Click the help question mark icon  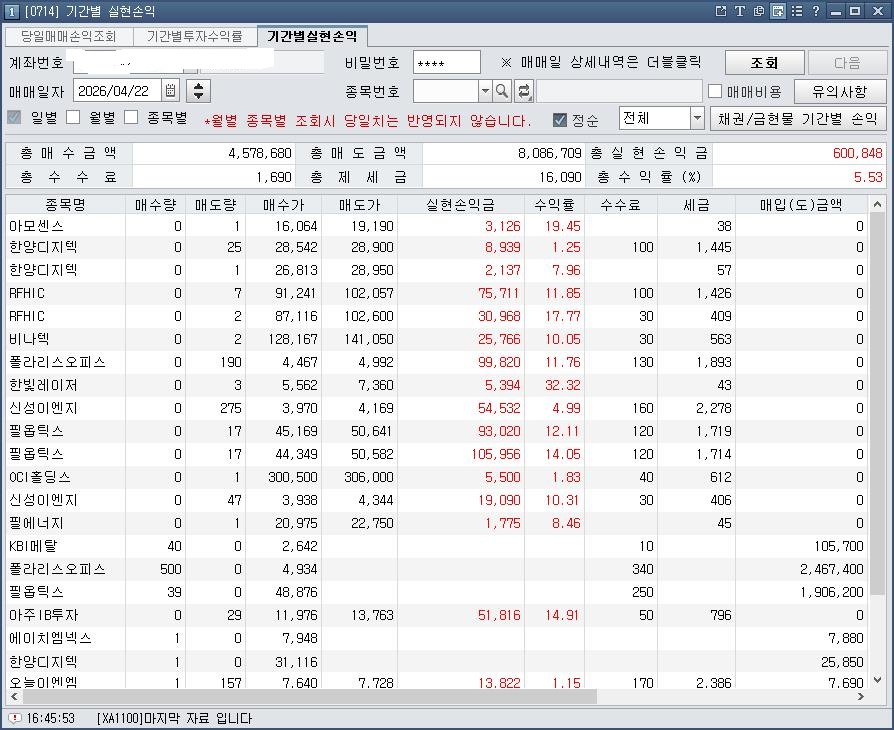coord(816,11)
